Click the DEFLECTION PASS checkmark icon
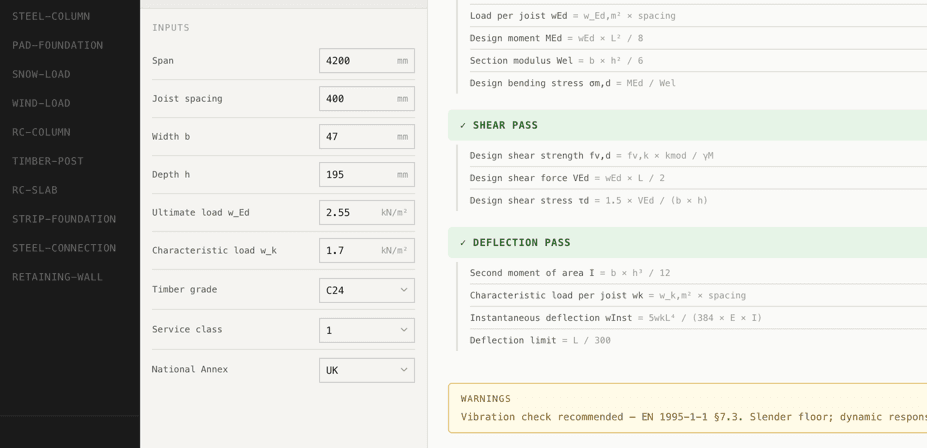The width and height of the screenshot is (927, 448). tap(463, 242)
